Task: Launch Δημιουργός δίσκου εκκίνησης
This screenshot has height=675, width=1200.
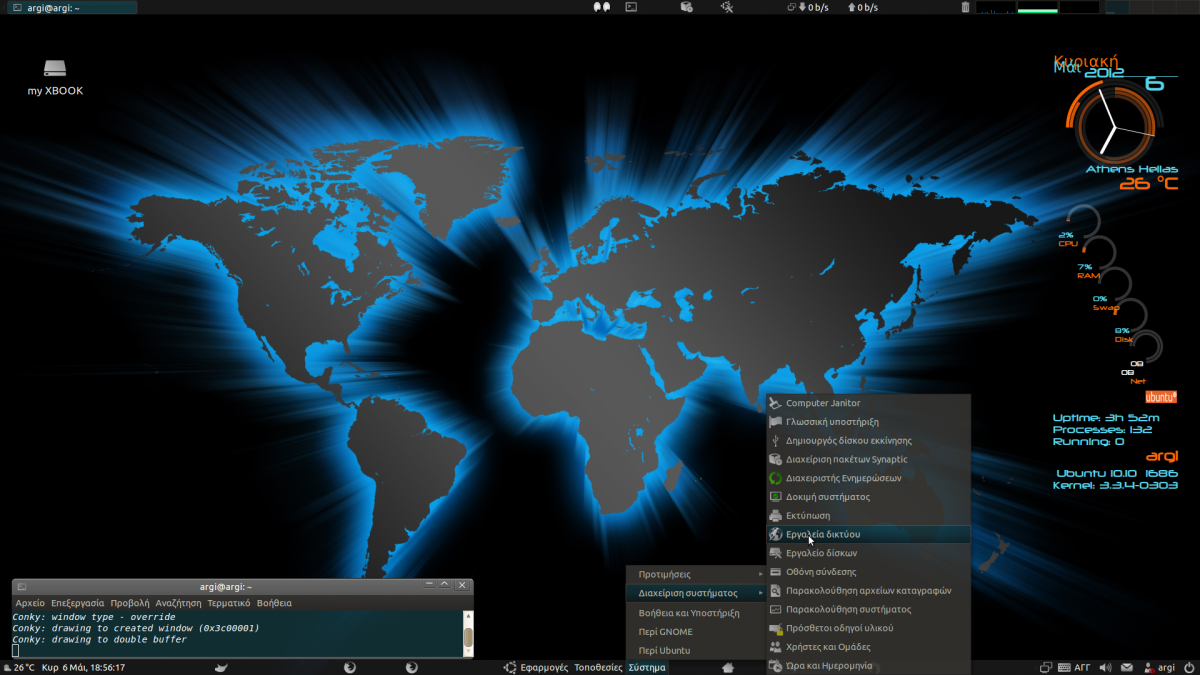Action: coord(868,440)
